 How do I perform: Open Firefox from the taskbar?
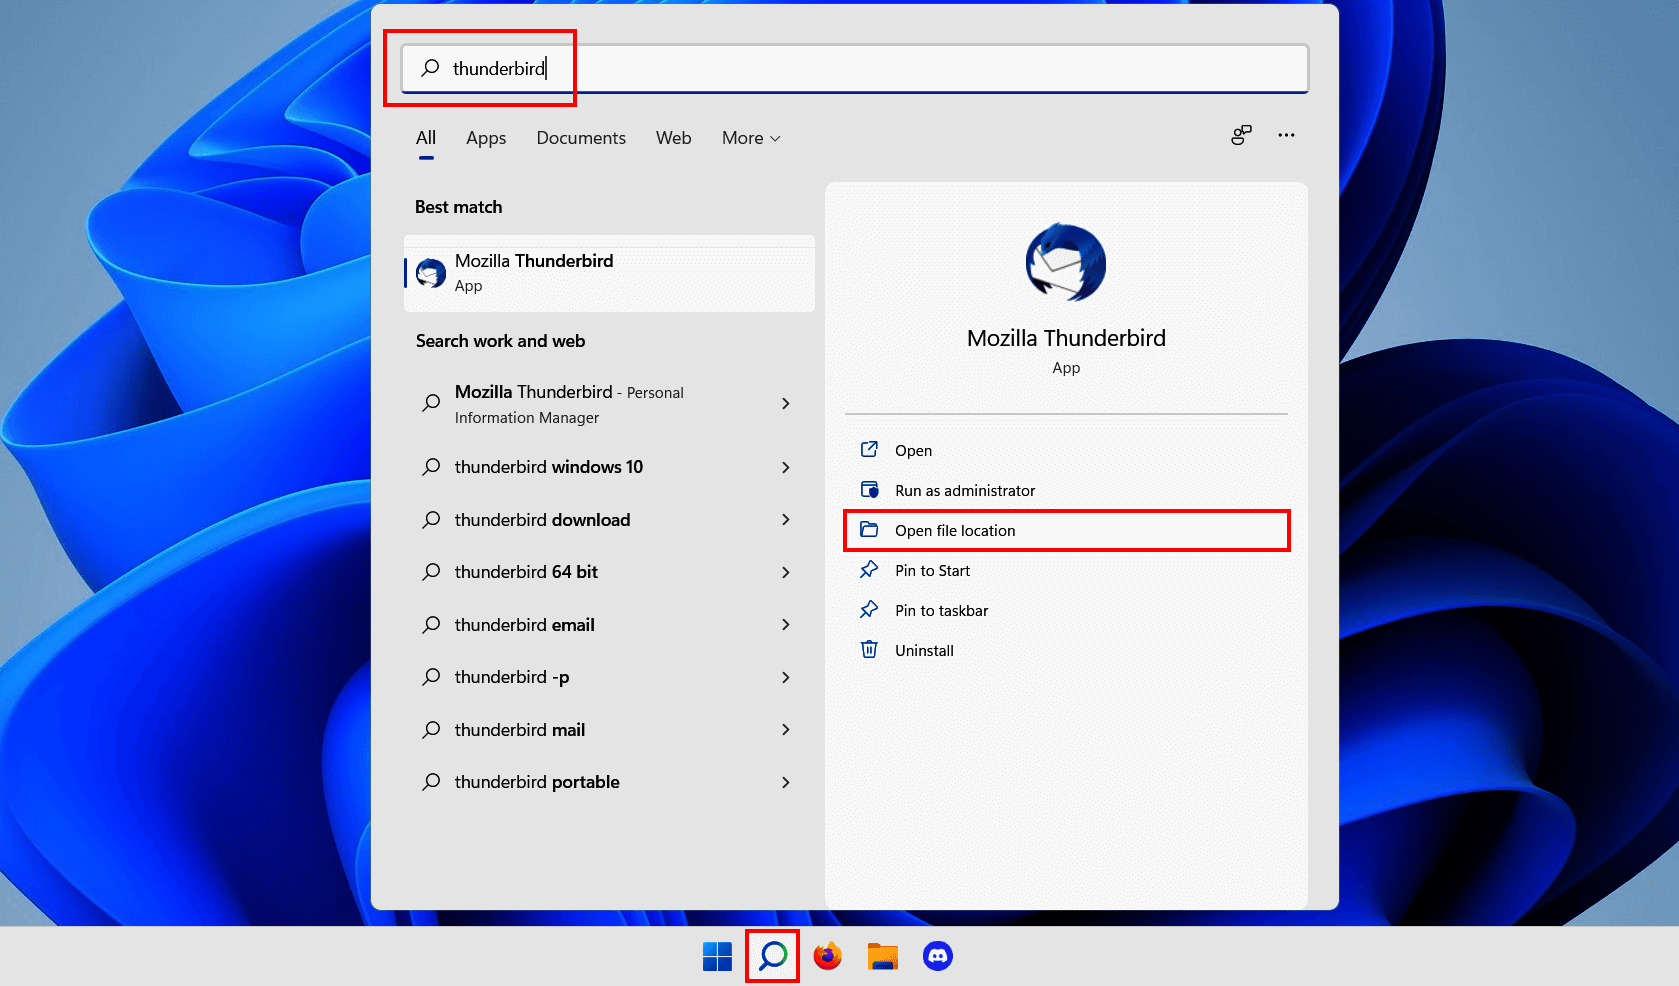point(827,956)
